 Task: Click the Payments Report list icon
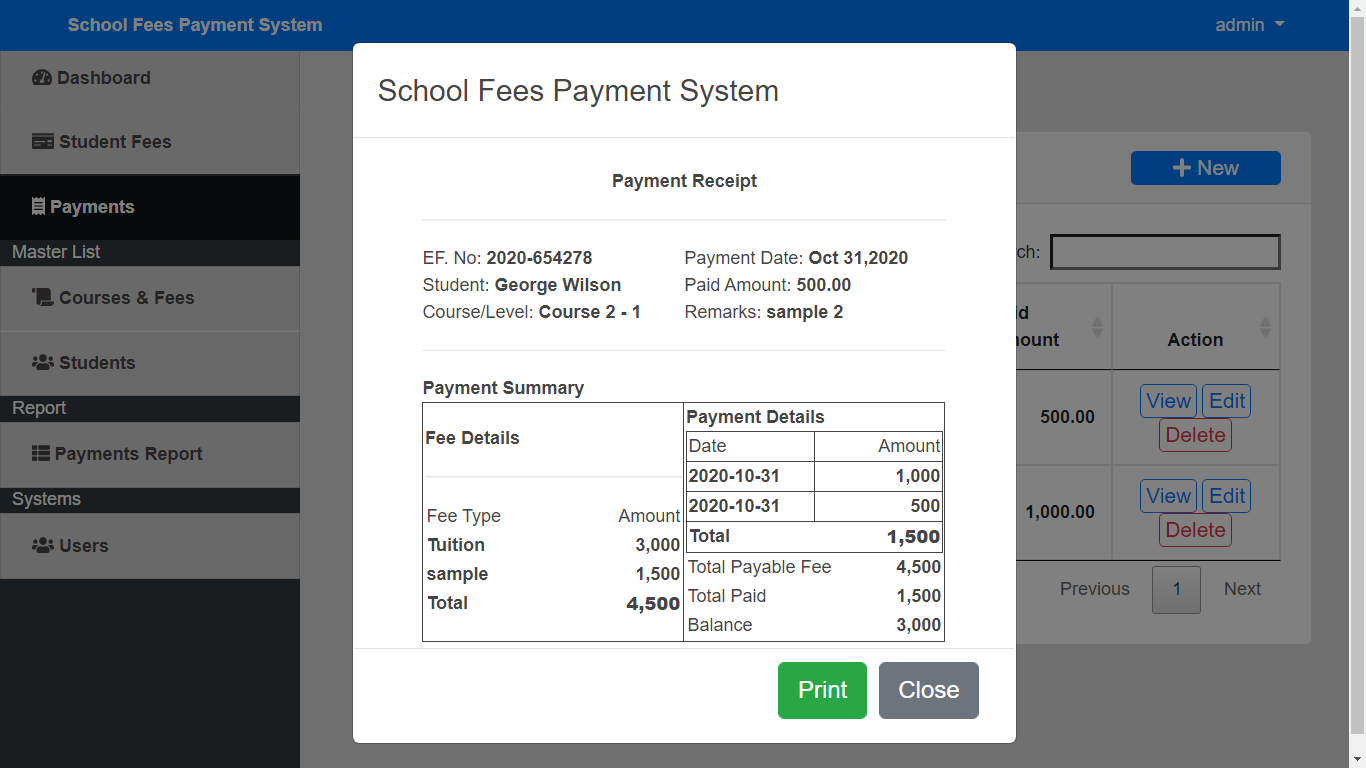(41, 454)
